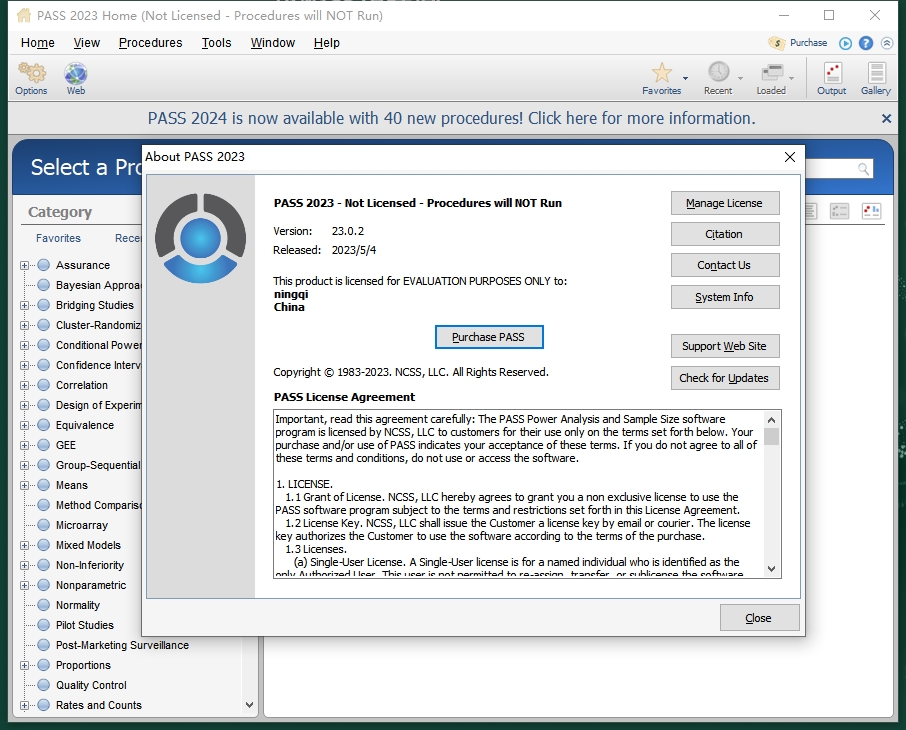Image resolution: width=906 pixels, height=730 pixels.
Task: Open the Support Web Site button
Action: click(725, 346)
